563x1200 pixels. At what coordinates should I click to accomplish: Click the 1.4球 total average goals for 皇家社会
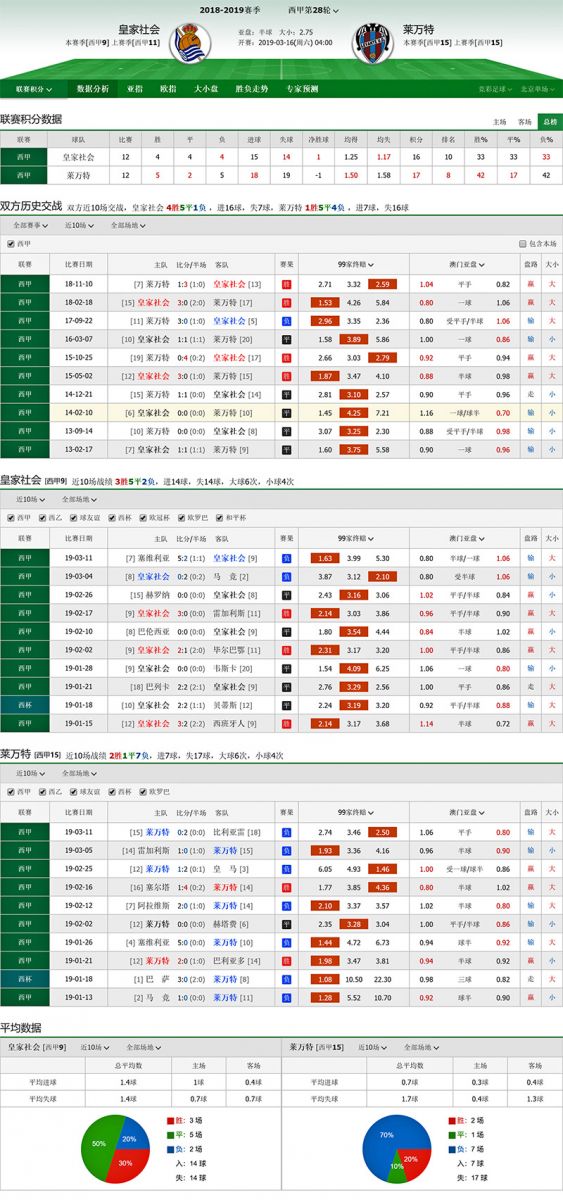click(127, 1082)
